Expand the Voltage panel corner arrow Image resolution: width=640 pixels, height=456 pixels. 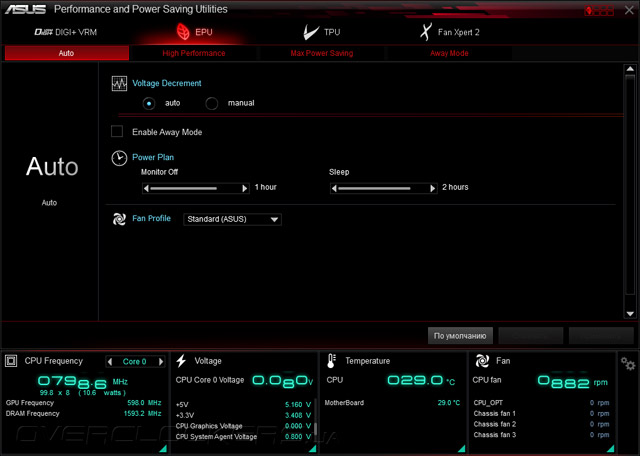312,449
